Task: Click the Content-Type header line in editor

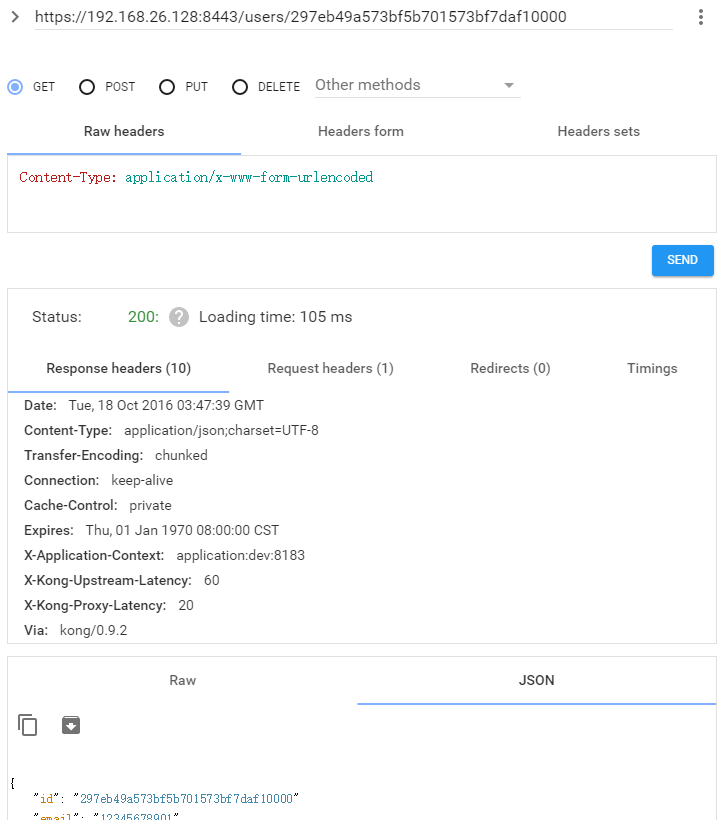Action: (196, 177)
